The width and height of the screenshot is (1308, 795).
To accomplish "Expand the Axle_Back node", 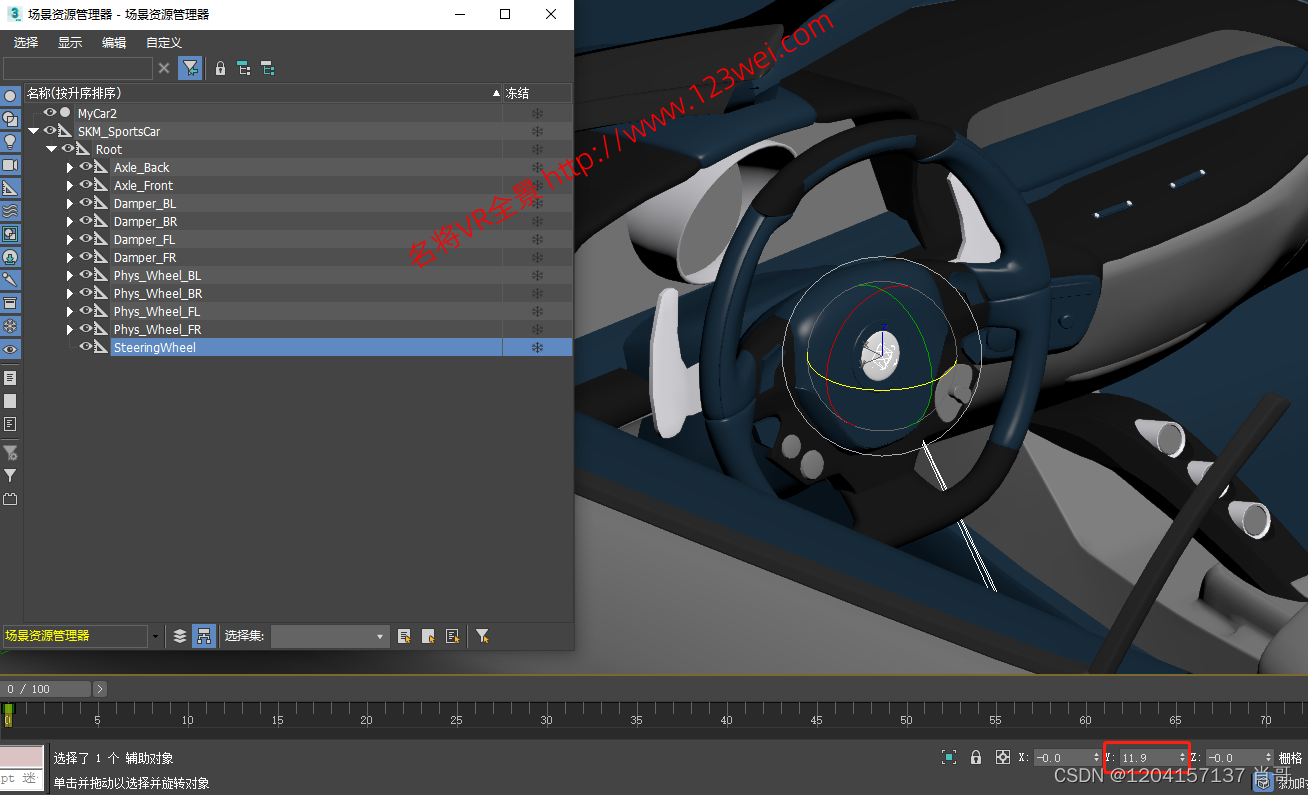I will pyautogui.click(x=70, y=167).
